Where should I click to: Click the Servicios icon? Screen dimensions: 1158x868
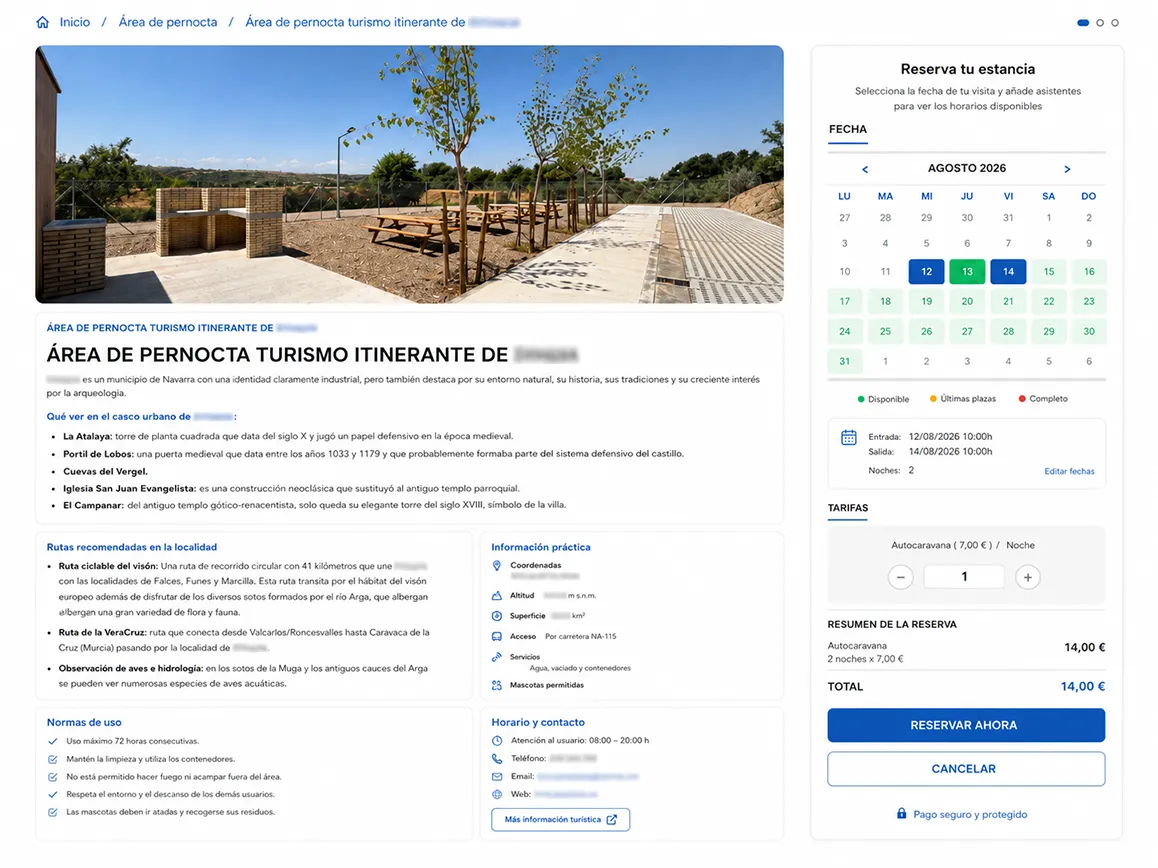[496, 657]
